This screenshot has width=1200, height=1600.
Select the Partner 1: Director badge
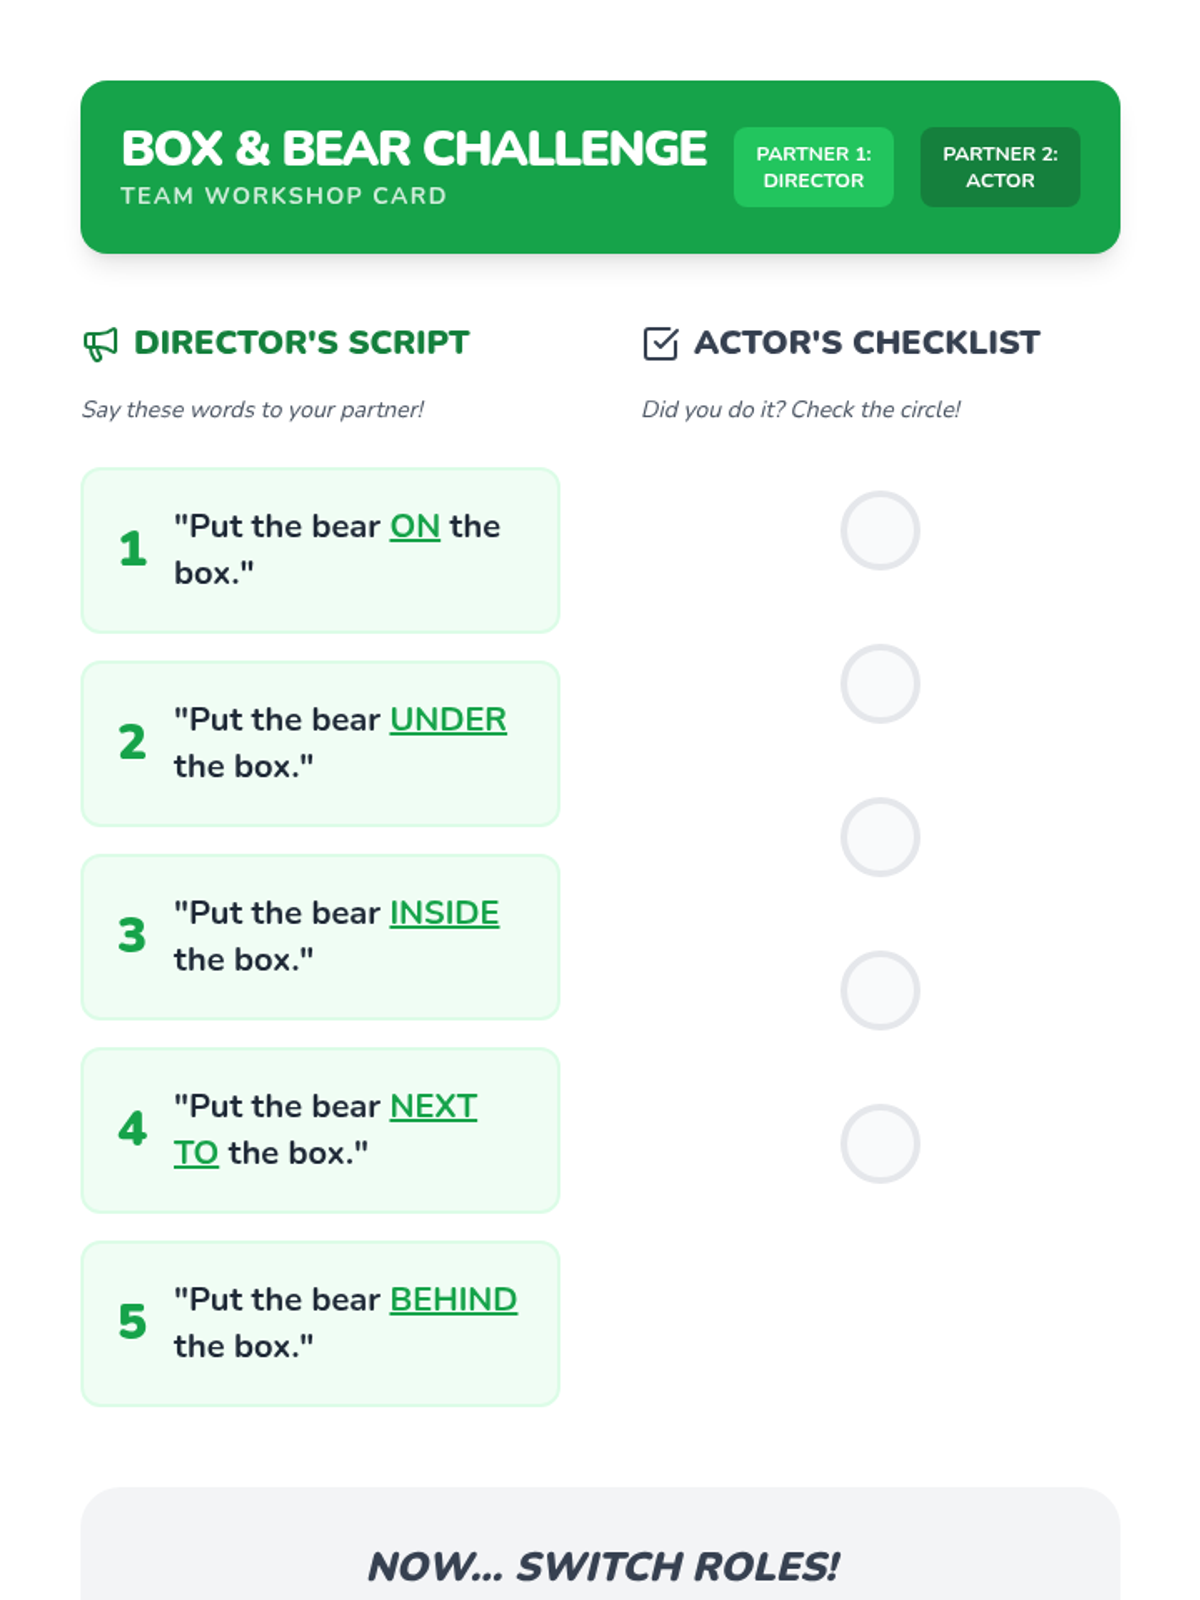(x=814, y=167)
